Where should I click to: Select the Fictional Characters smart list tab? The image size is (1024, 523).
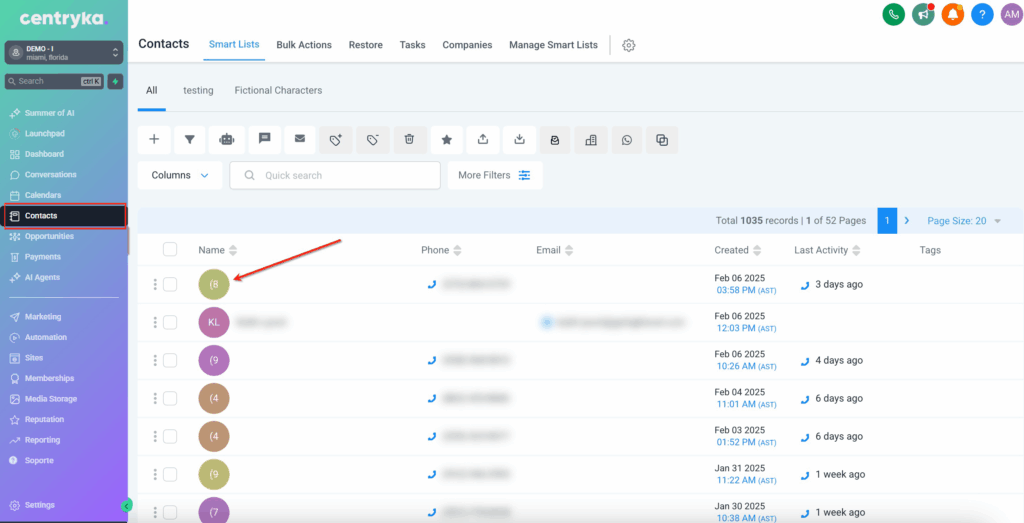click(278, 90)
